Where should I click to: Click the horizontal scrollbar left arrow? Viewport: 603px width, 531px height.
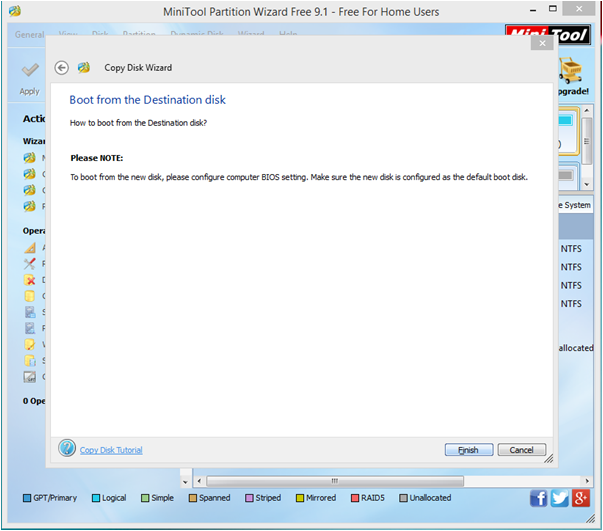click(x=199, y=481)
